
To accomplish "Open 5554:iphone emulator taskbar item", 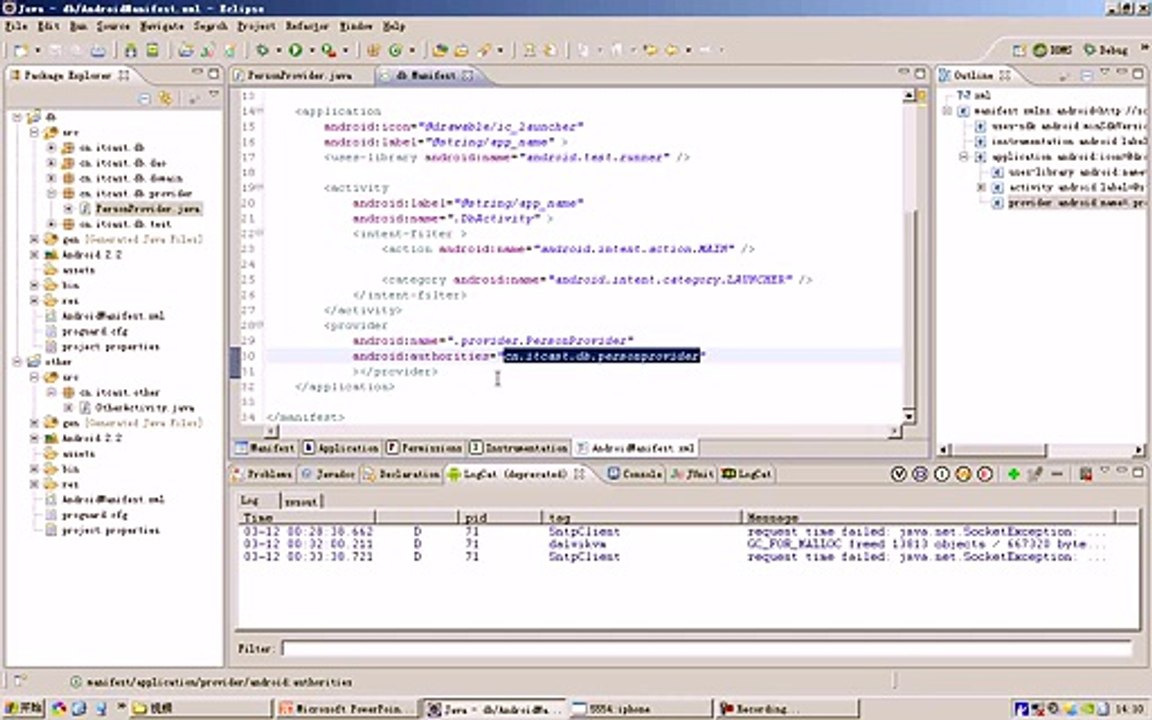I will coord(641,708).
